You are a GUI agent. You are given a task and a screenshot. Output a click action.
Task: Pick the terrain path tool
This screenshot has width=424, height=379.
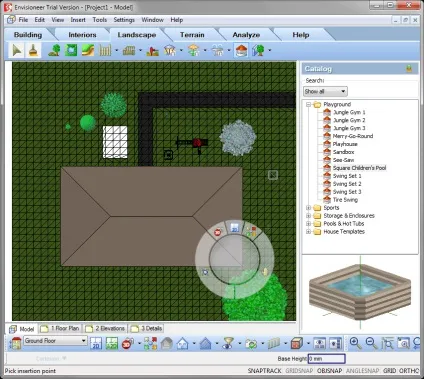point(88,51)
